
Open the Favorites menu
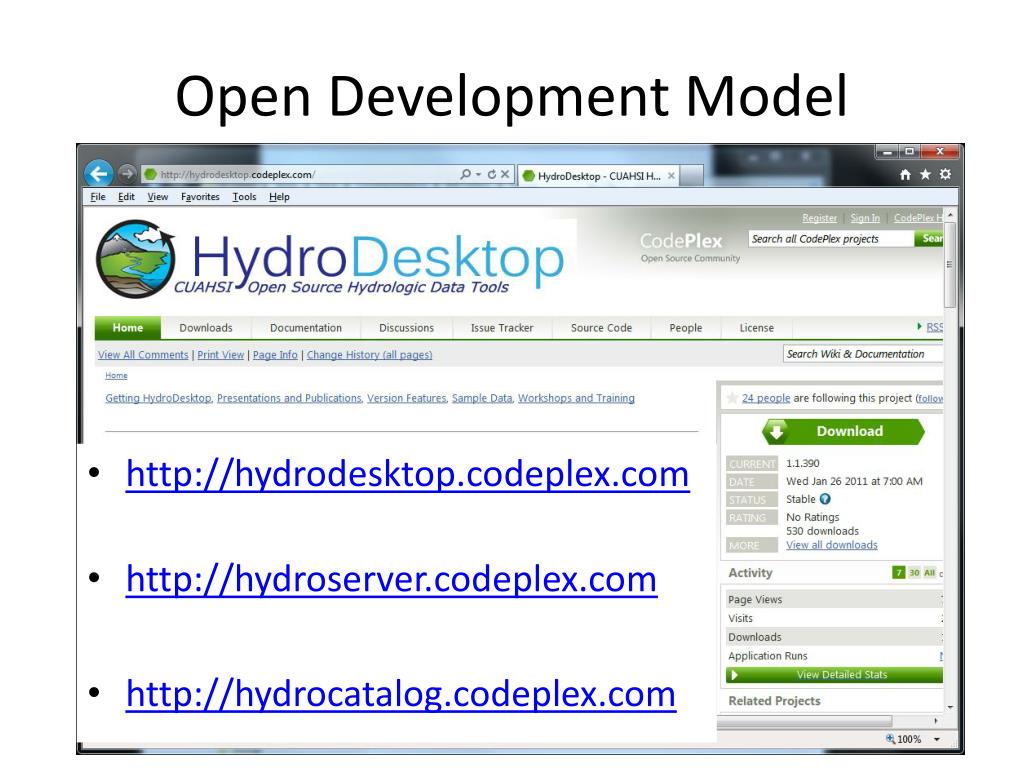tap(200, 197)
